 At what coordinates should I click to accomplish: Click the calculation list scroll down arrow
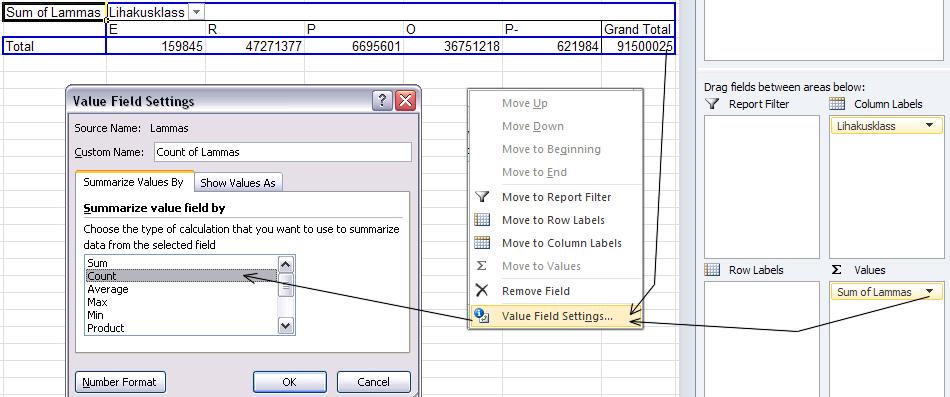pyautogui.click(x=286, y=326)
